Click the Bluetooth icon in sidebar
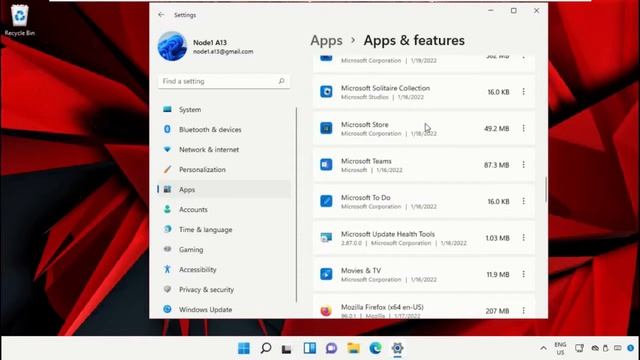The image size is (640, 360). 167,129
